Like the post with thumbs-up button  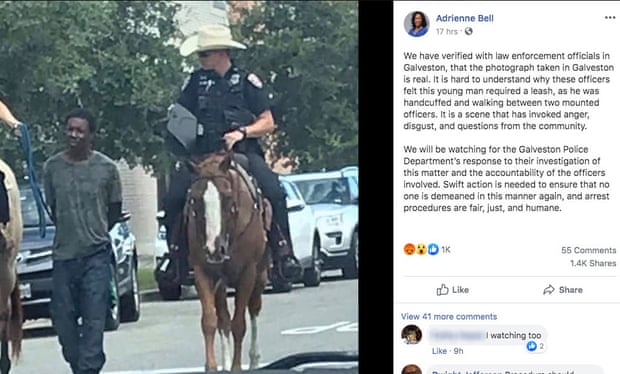tap(453, 290)
